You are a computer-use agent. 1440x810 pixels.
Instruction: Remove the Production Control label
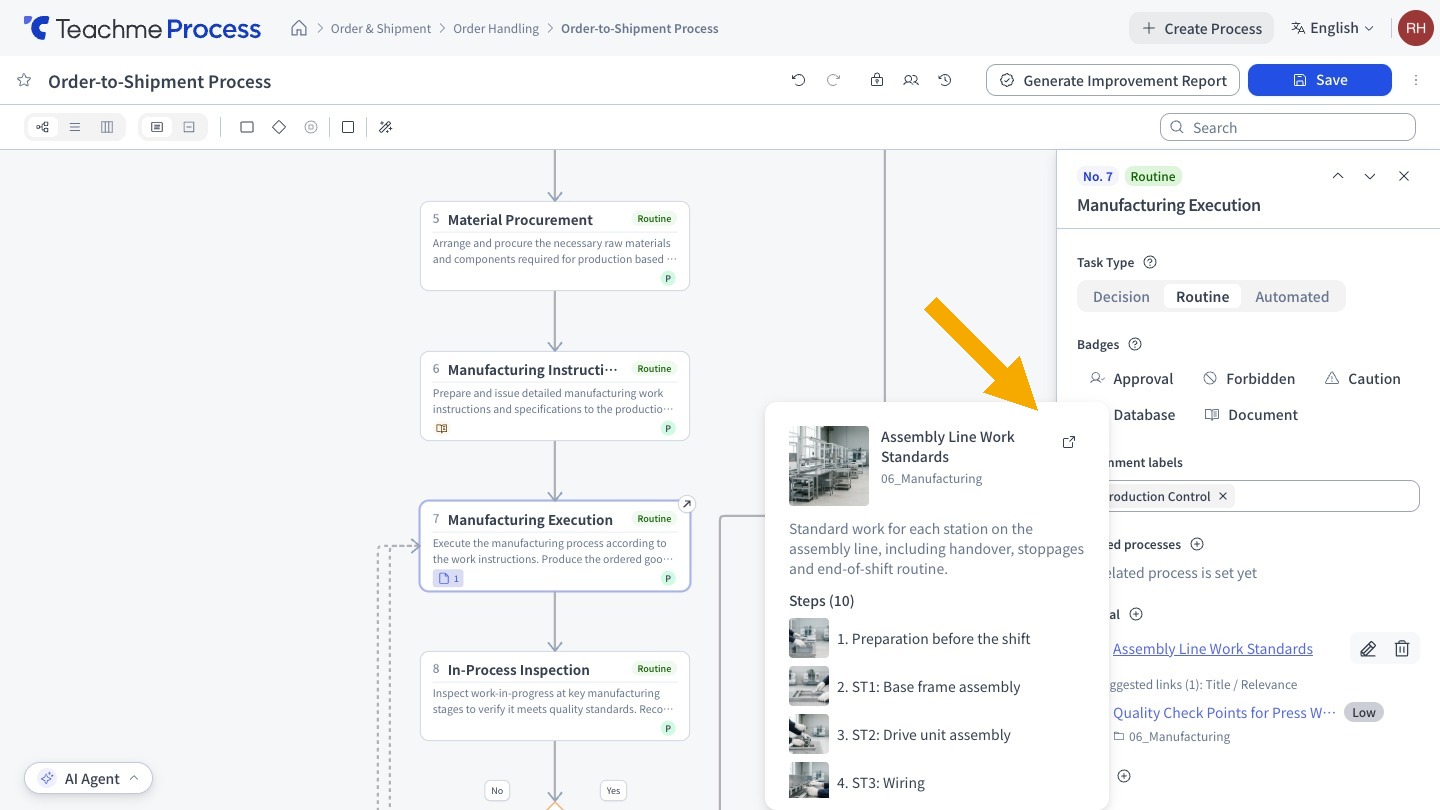(x=1222, y=496)
